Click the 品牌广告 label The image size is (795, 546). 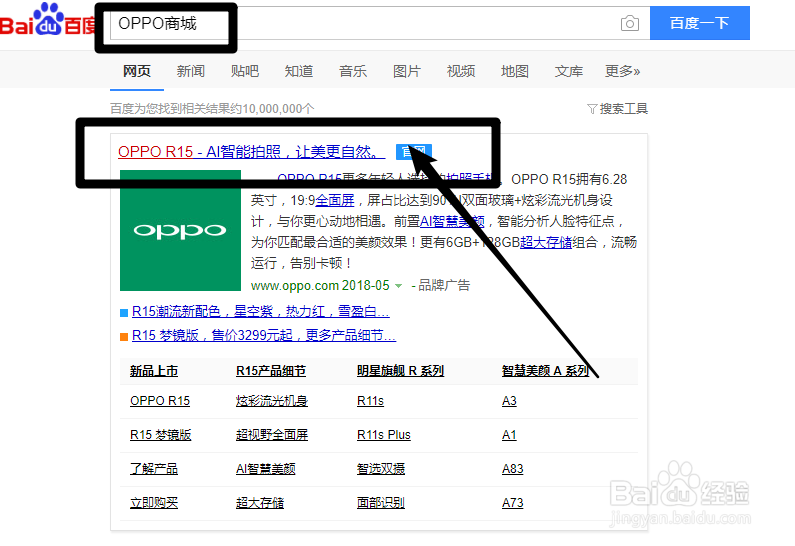(x=444, y=285)
